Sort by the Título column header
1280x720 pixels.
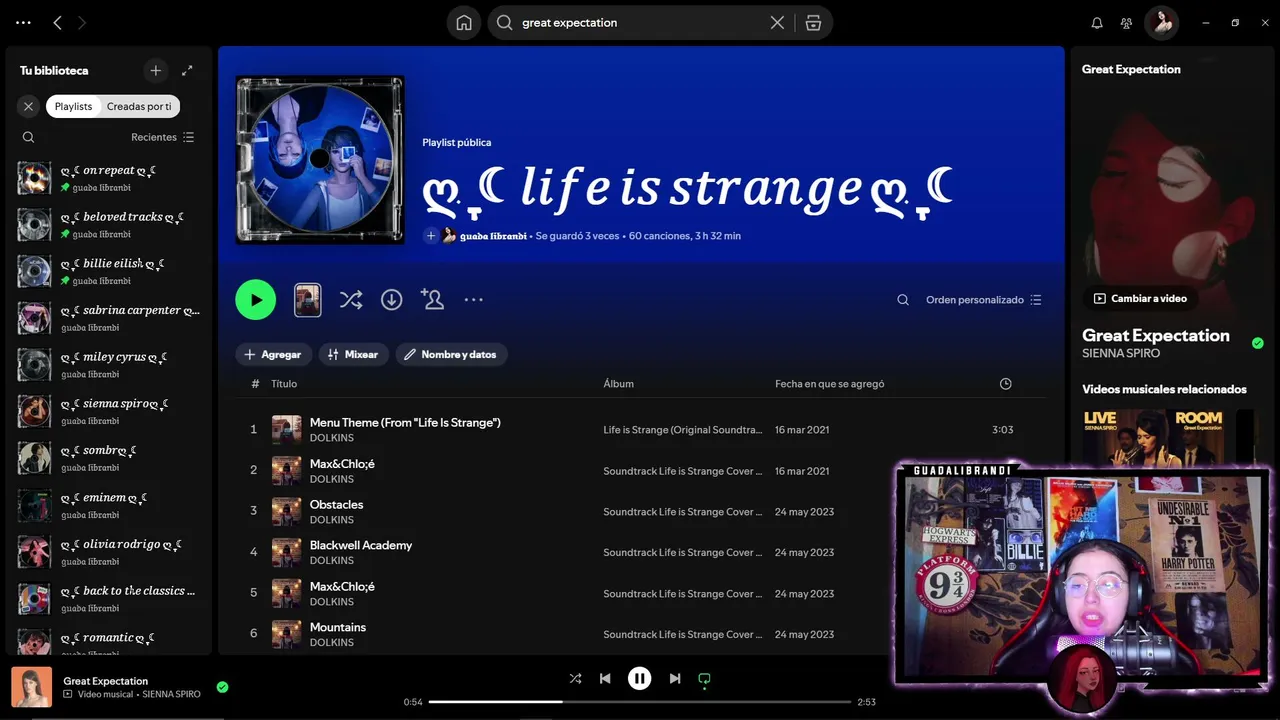[284, 384]
